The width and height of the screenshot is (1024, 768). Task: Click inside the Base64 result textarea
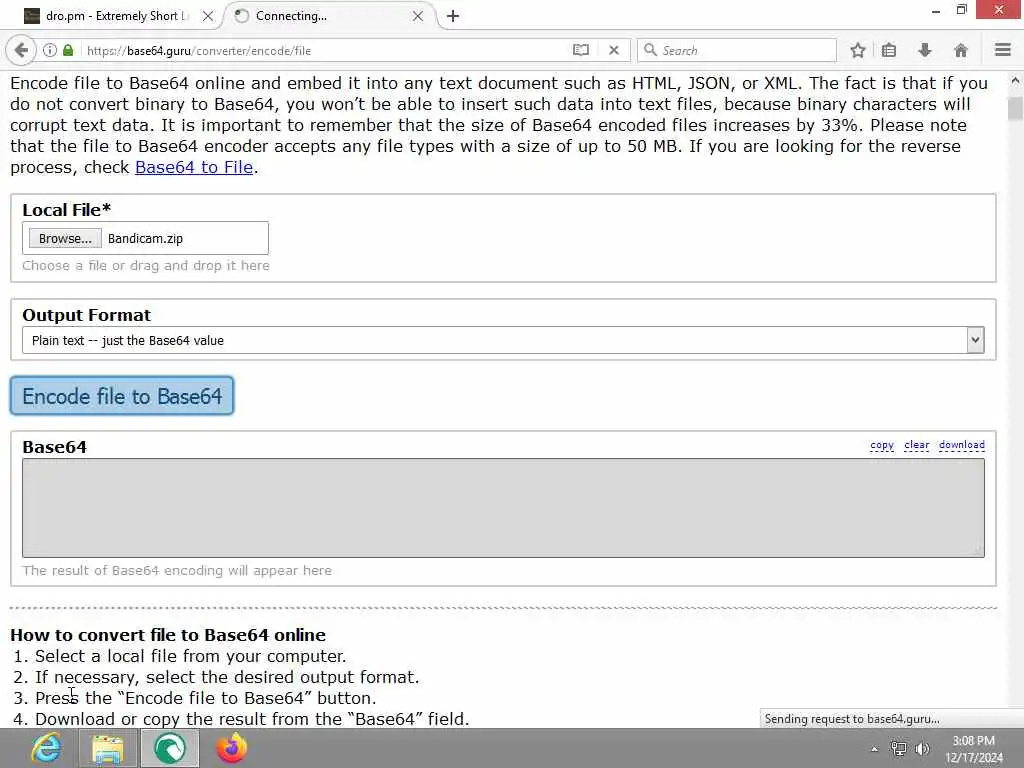click(x=503, y=507)
